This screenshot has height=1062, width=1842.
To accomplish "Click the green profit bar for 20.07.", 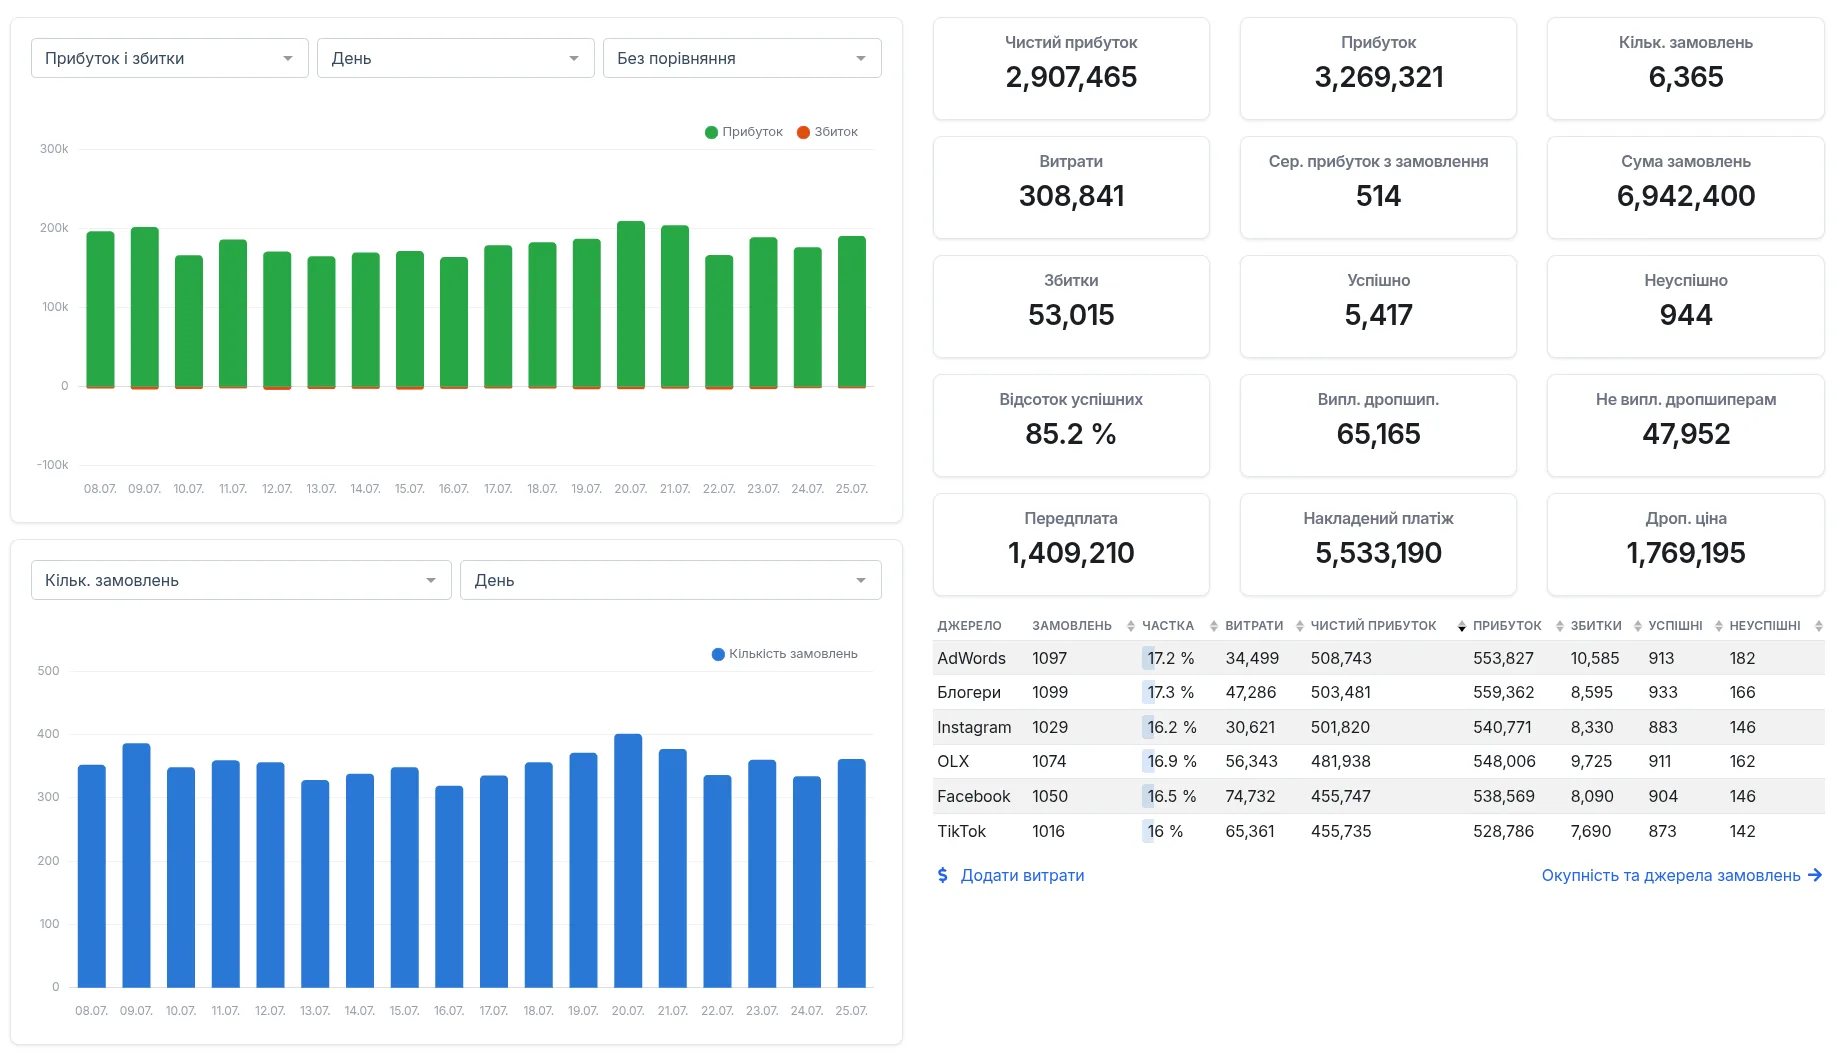I will point(631,304).
